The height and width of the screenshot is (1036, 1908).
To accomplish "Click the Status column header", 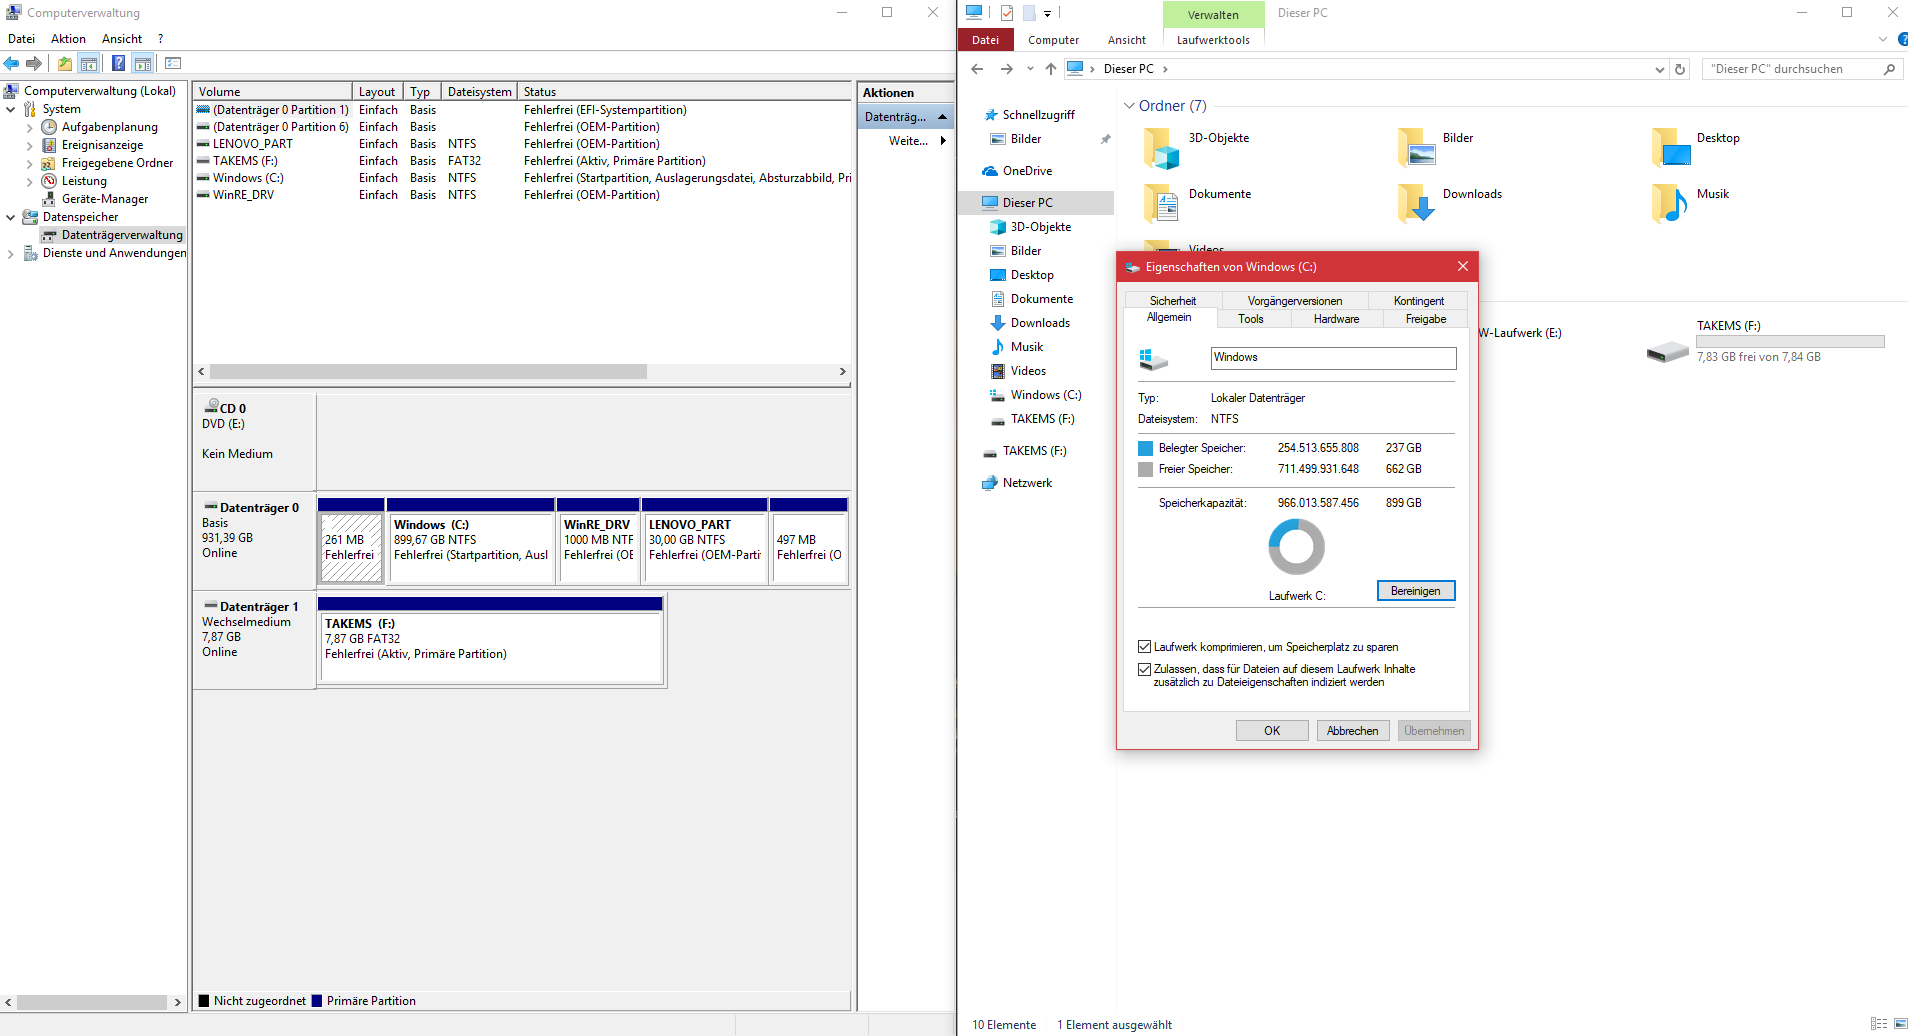I will pyautogui.click(x=685, y=91).
